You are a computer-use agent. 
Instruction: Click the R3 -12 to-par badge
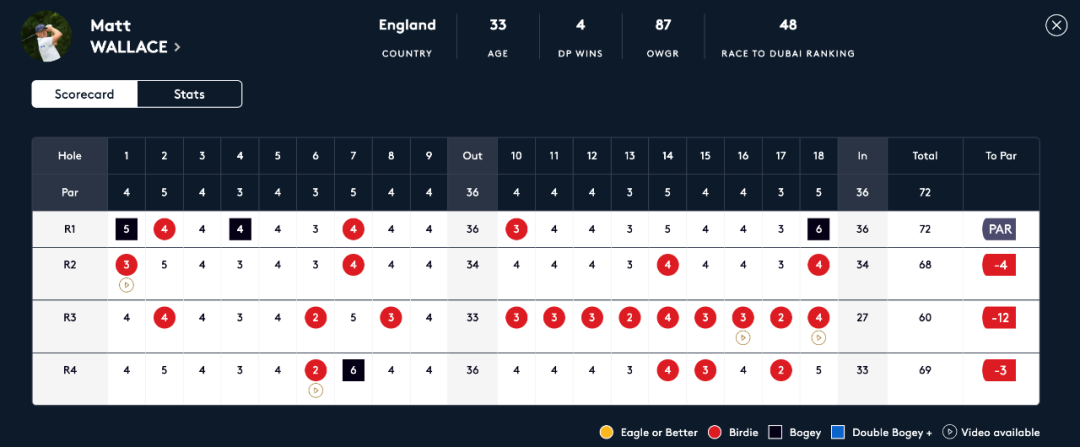(x=999, y=318)
